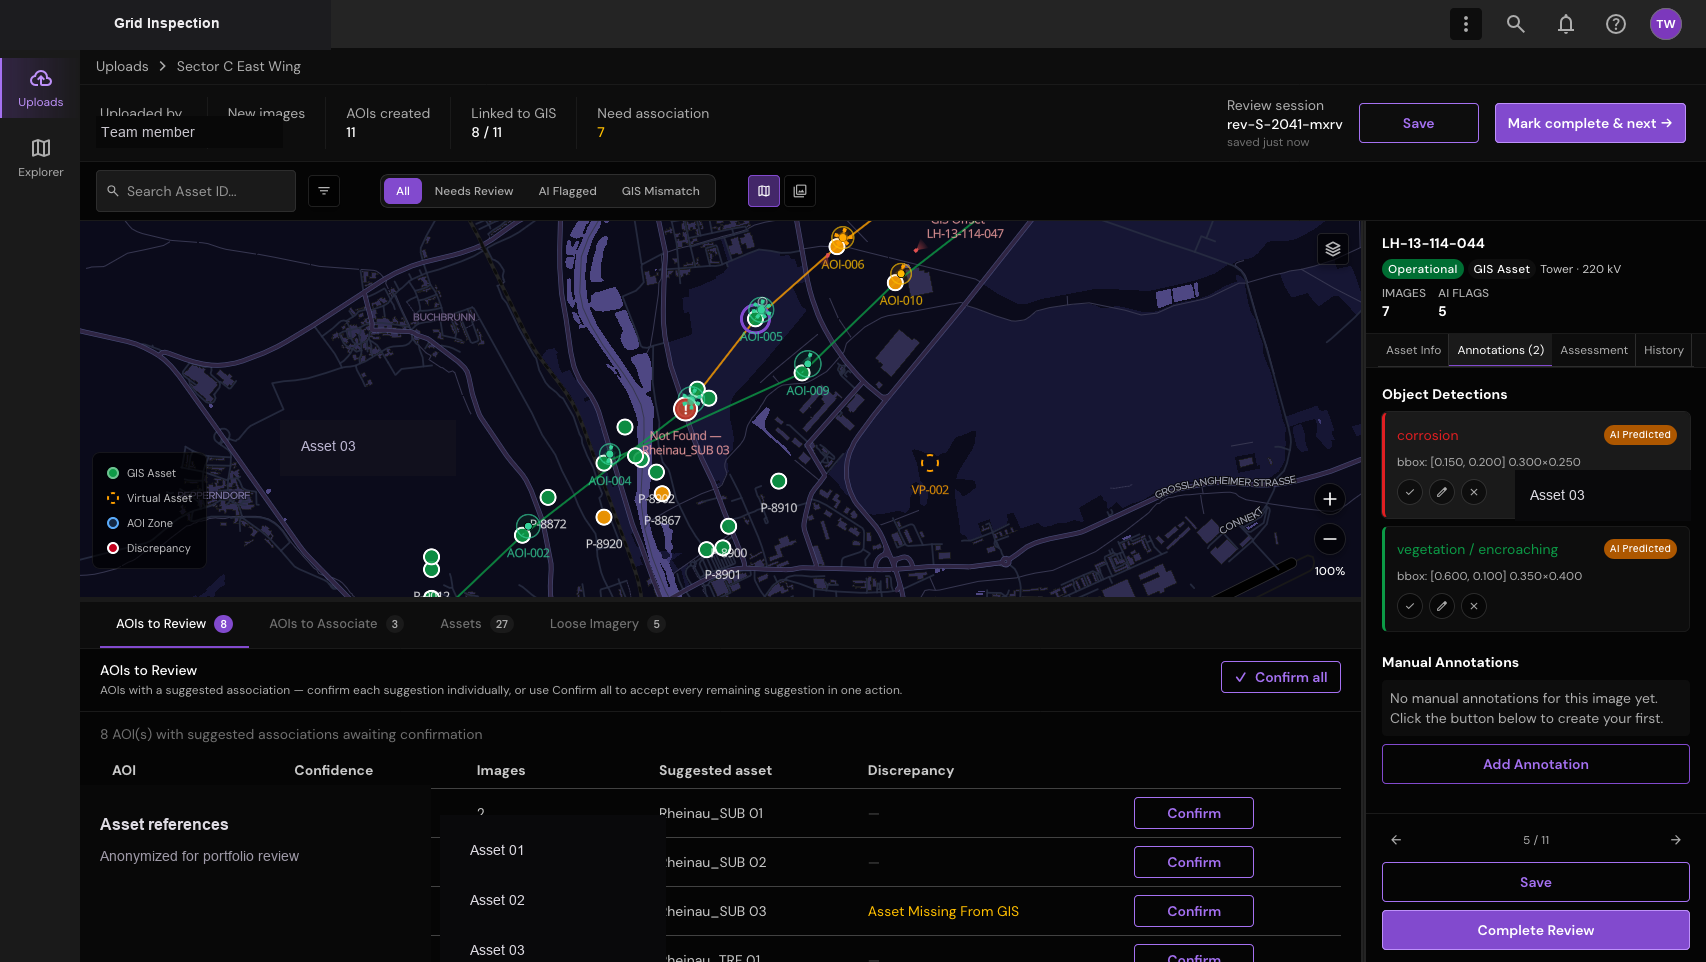Open the filter options icon
This screenshot has width=1706, height=962.
[324, 191]
